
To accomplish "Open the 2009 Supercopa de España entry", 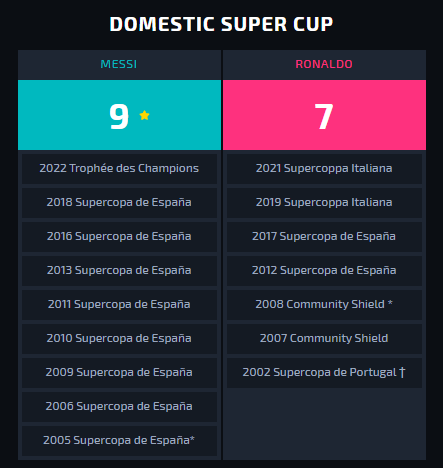I will click(x=119, y=373).
